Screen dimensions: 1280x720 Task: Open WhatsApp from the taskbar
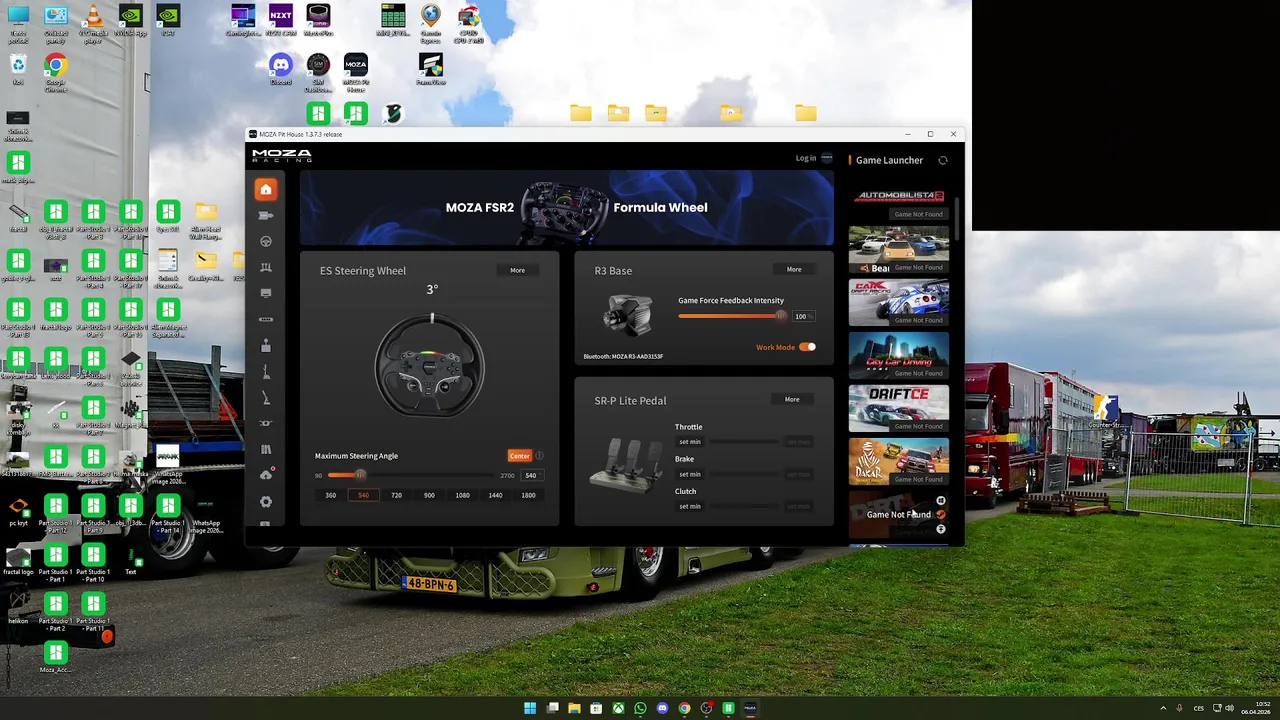(x=640, y=708)
